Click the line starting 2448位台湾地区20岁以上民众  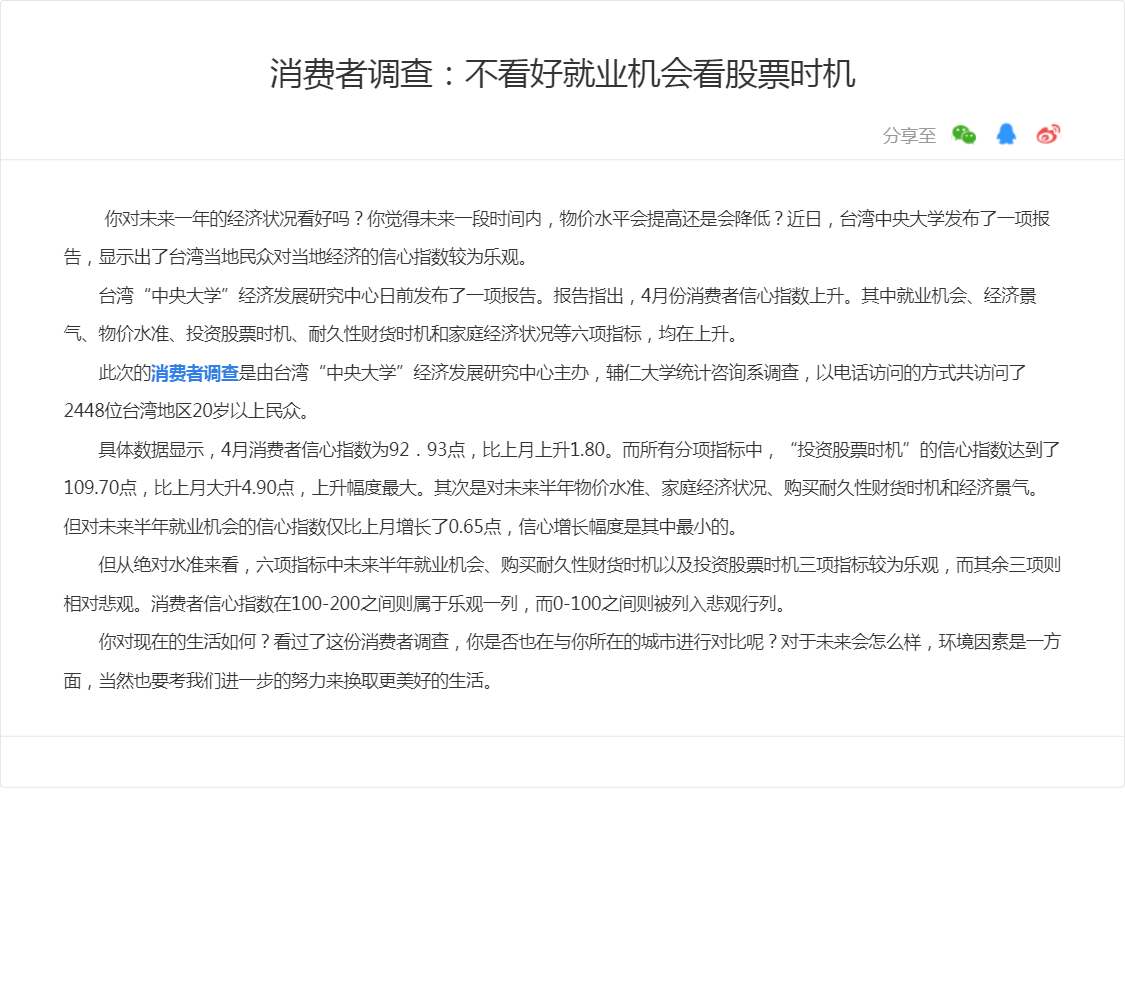189,411
